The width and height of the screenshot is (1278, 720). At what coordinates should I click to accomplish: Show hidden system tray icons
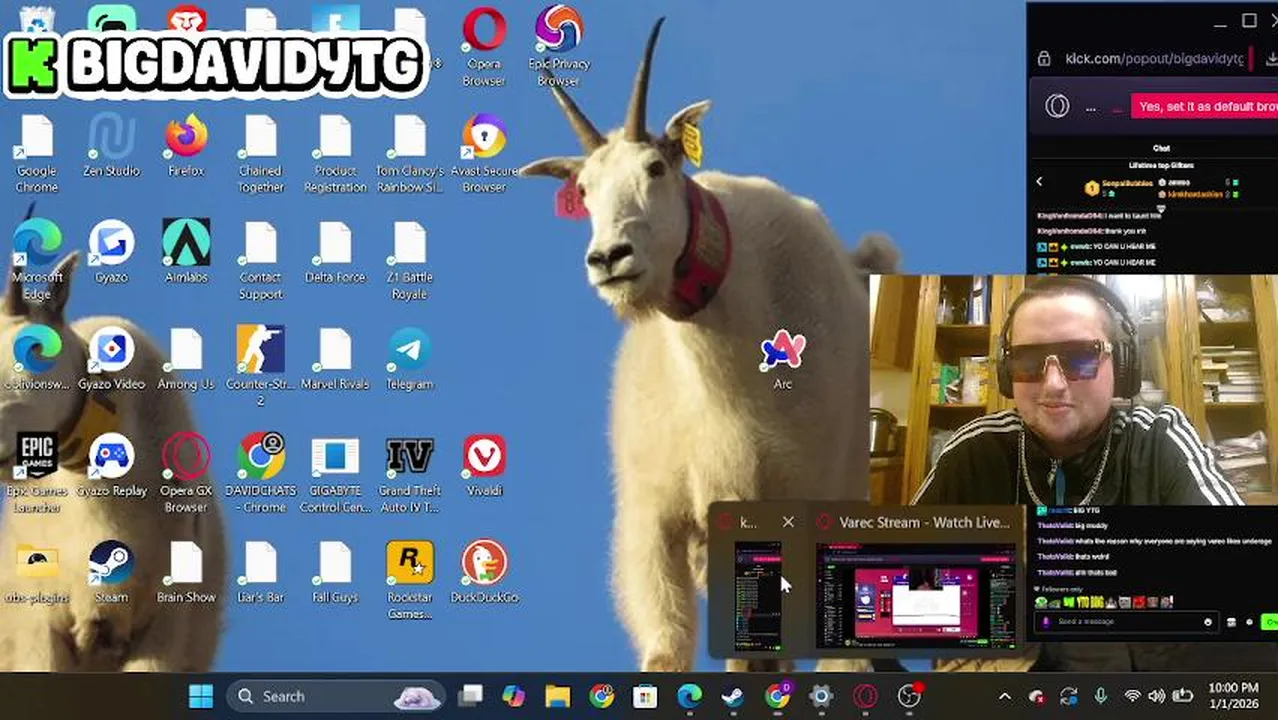click(x=1005, y=696)
